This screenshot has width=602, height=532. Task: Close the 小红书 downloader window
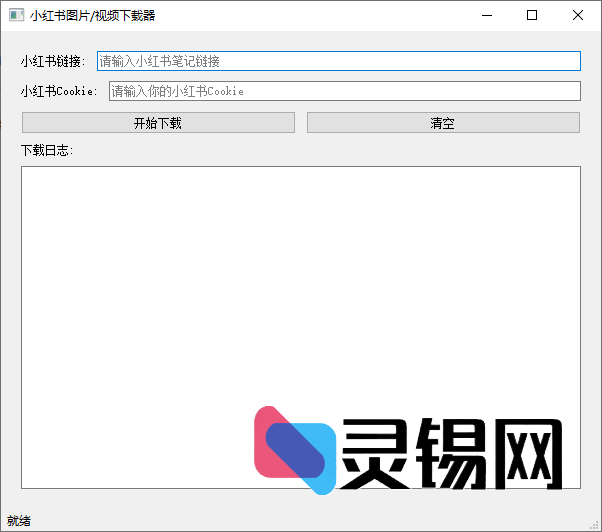tap(577, 15)
